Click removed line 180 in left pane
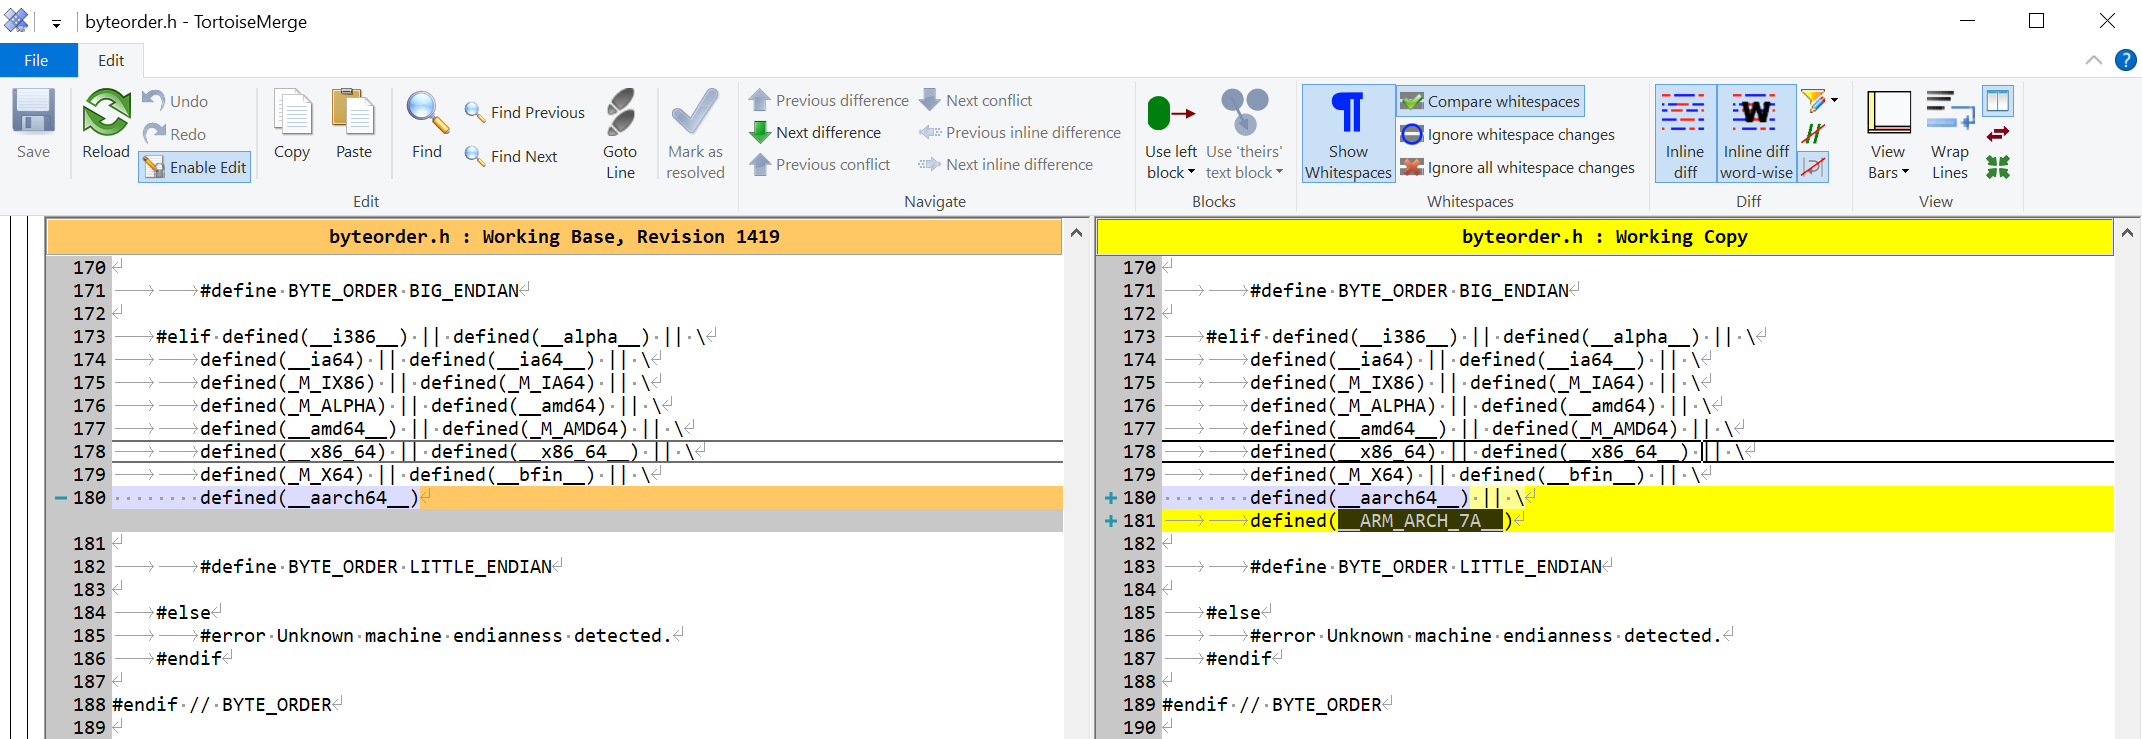The width and height of the screenshot is (2142, 739). tap(587, 498)
